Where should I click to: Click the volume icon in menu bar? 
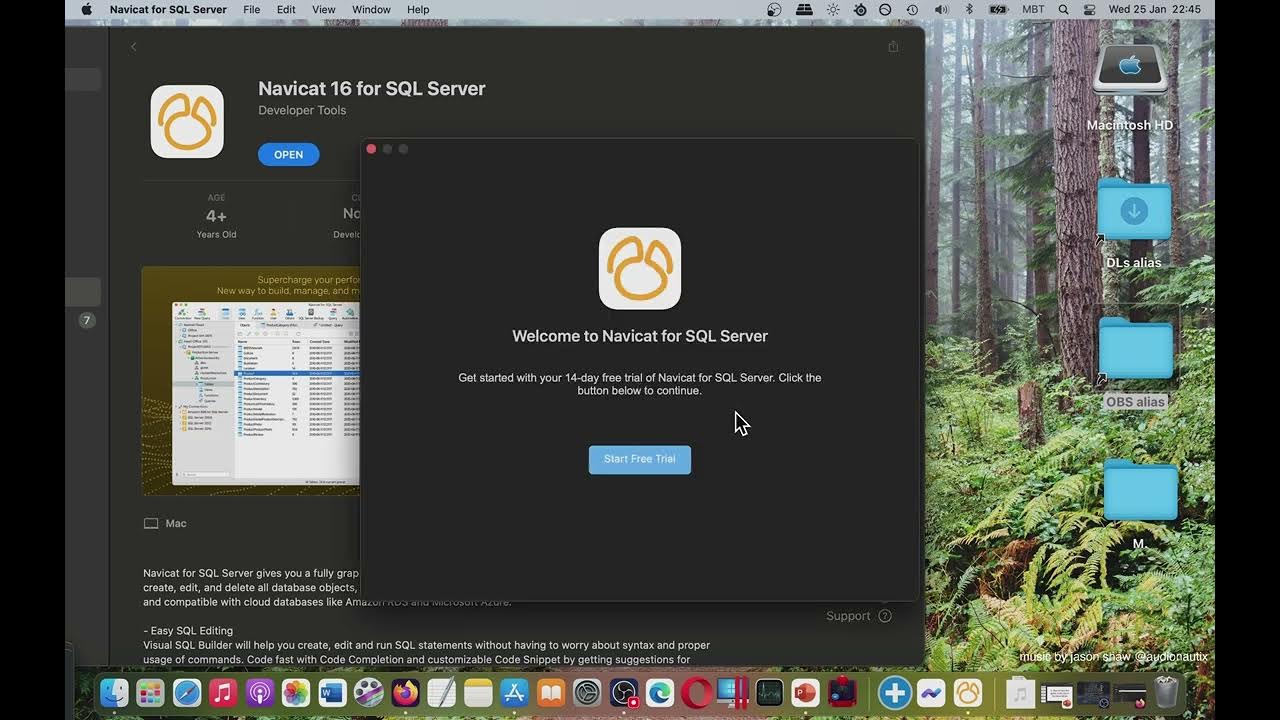pos(941,9)
